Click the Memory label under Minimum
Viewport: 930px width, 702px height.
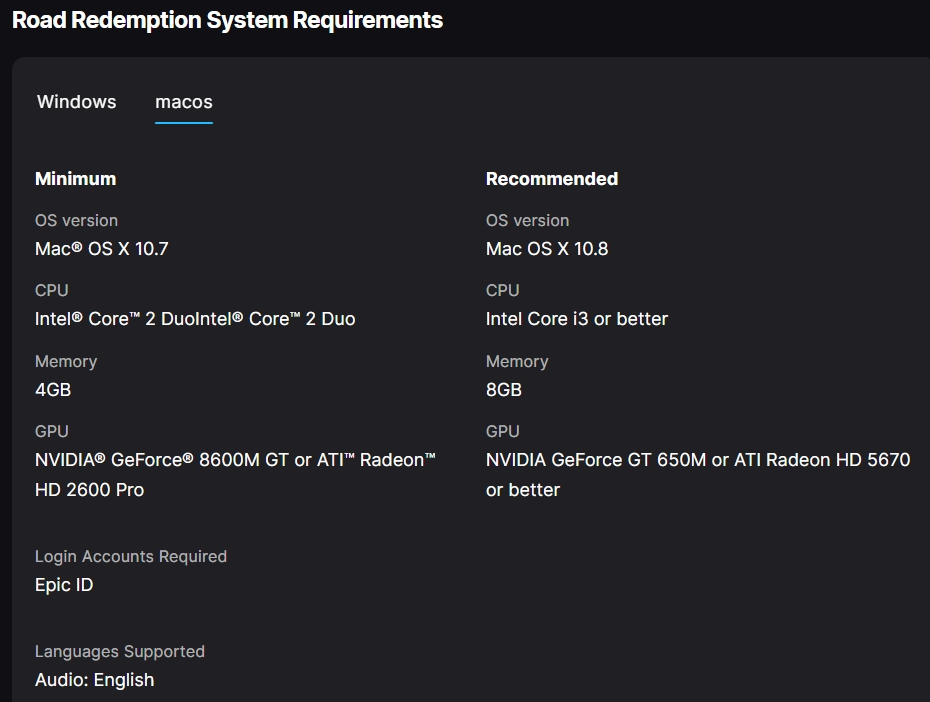coord(66,361)
